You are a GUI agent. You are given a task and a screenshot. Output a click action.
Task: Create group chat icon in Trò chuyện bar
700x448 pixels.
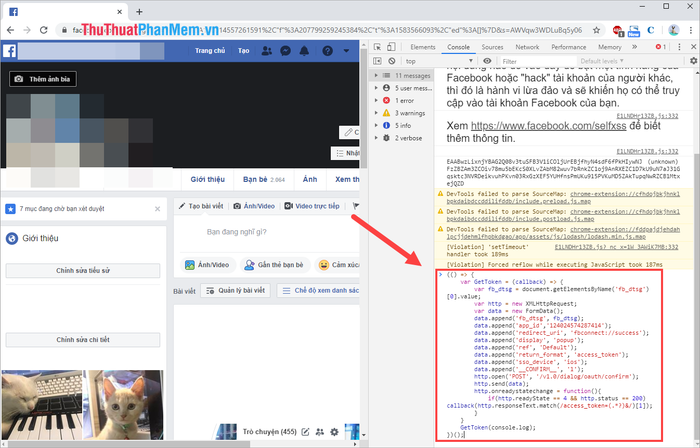point(320,432)
